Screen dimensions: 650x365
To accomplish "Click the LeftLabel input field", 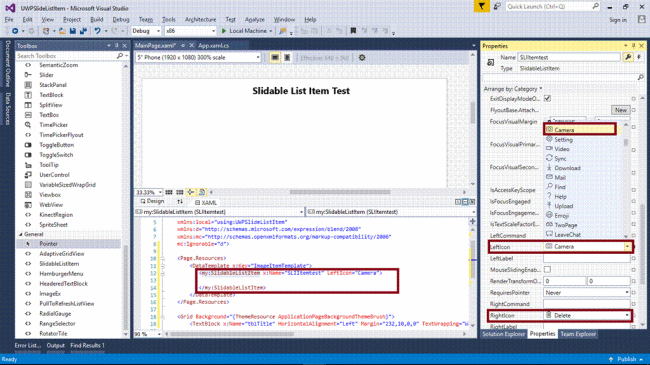I will tap(587, 258).
